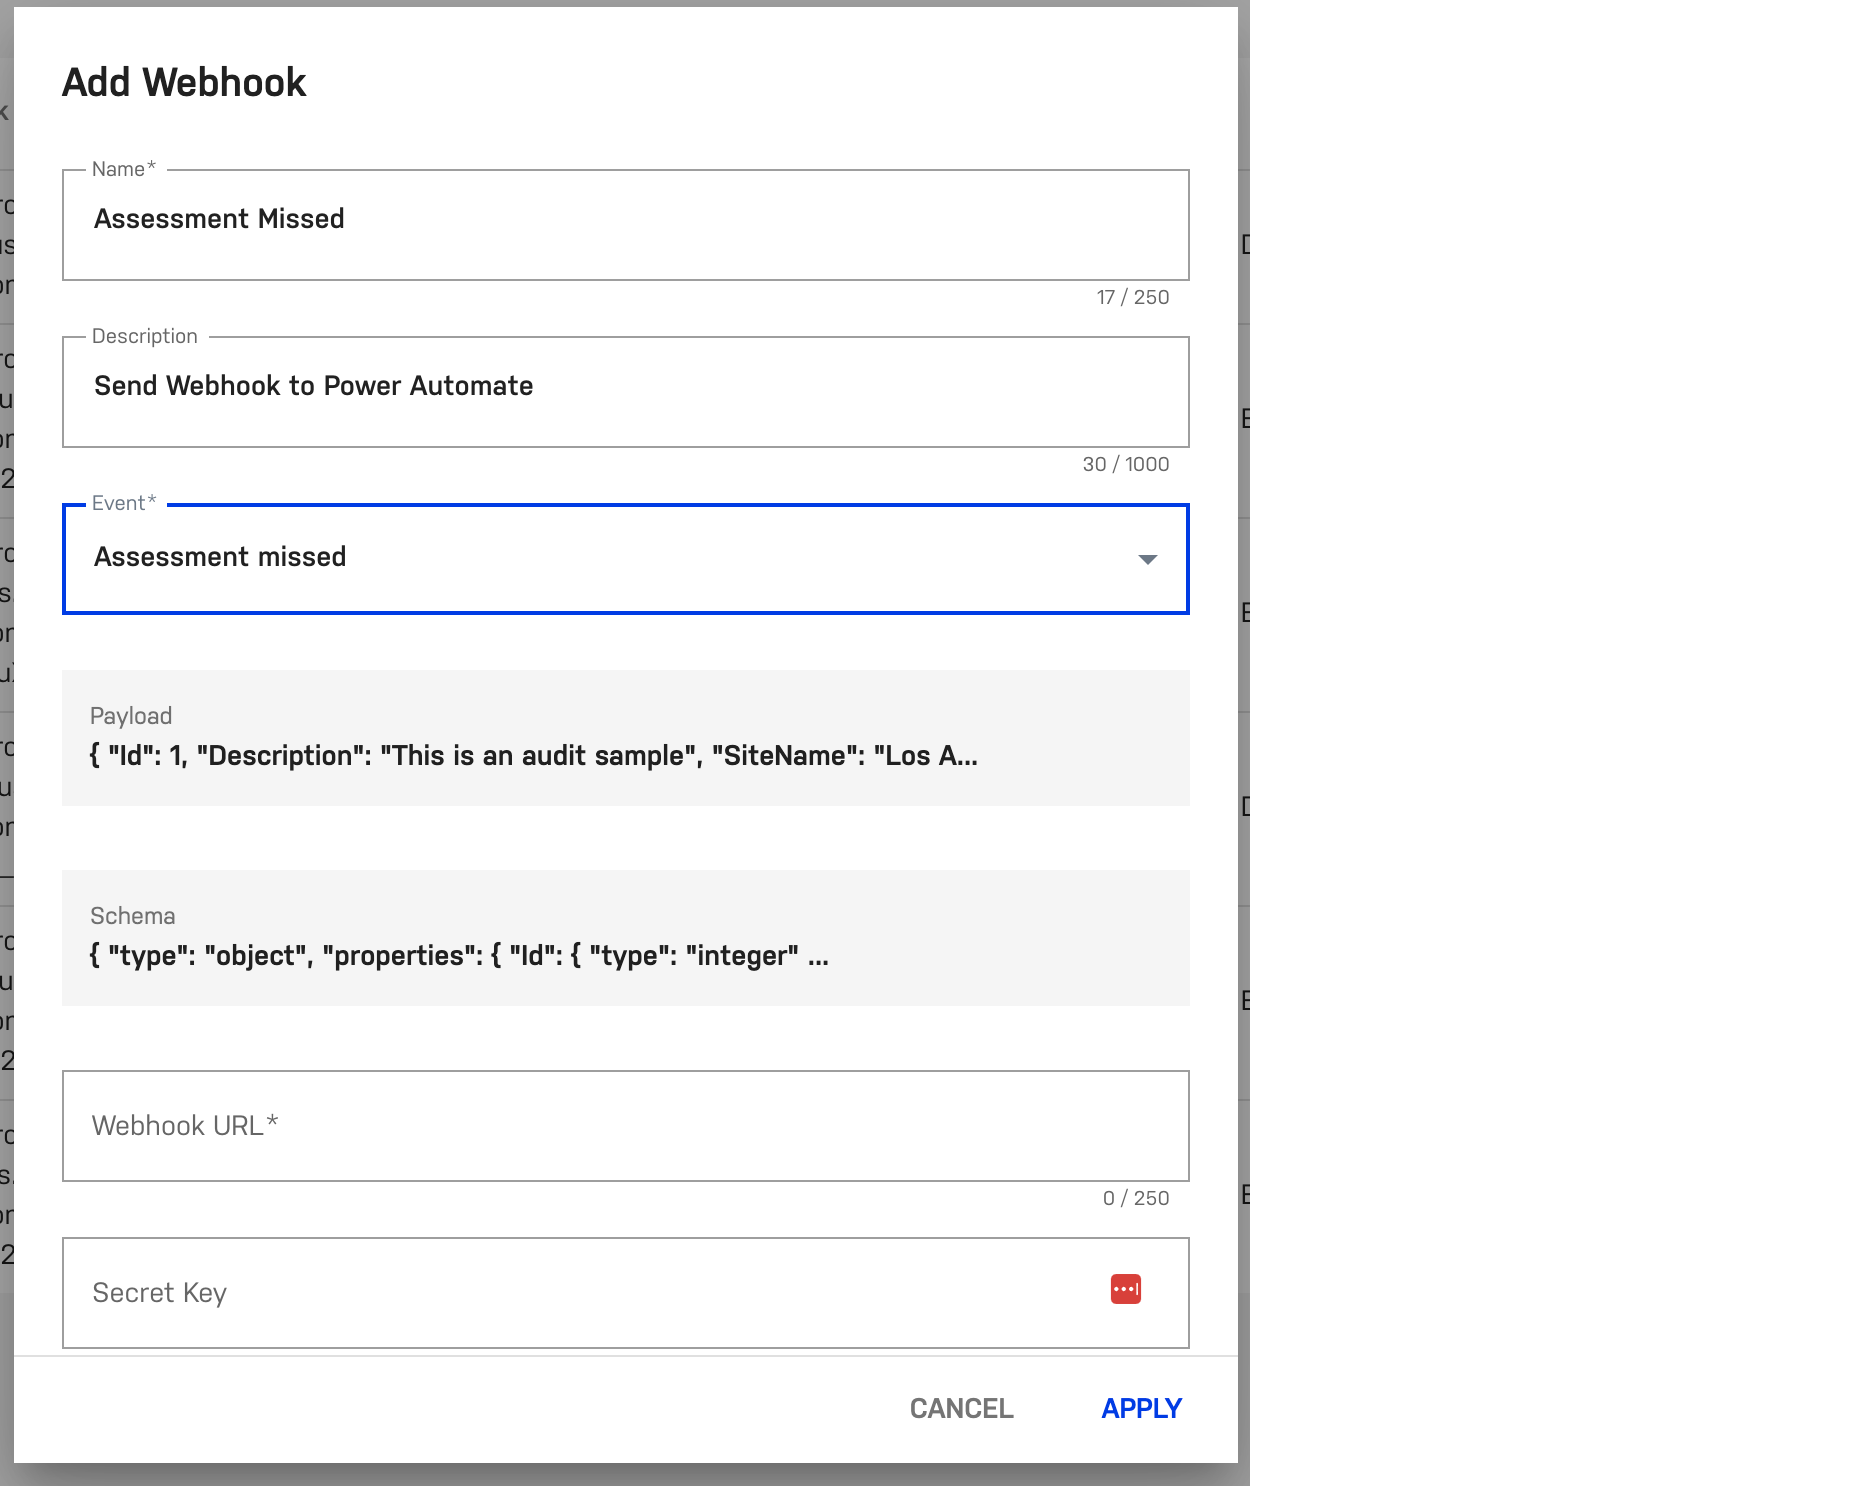Screen dimensions: 1872x1486
Task: Click the Event dropdown arrow
Action: 1147,559
